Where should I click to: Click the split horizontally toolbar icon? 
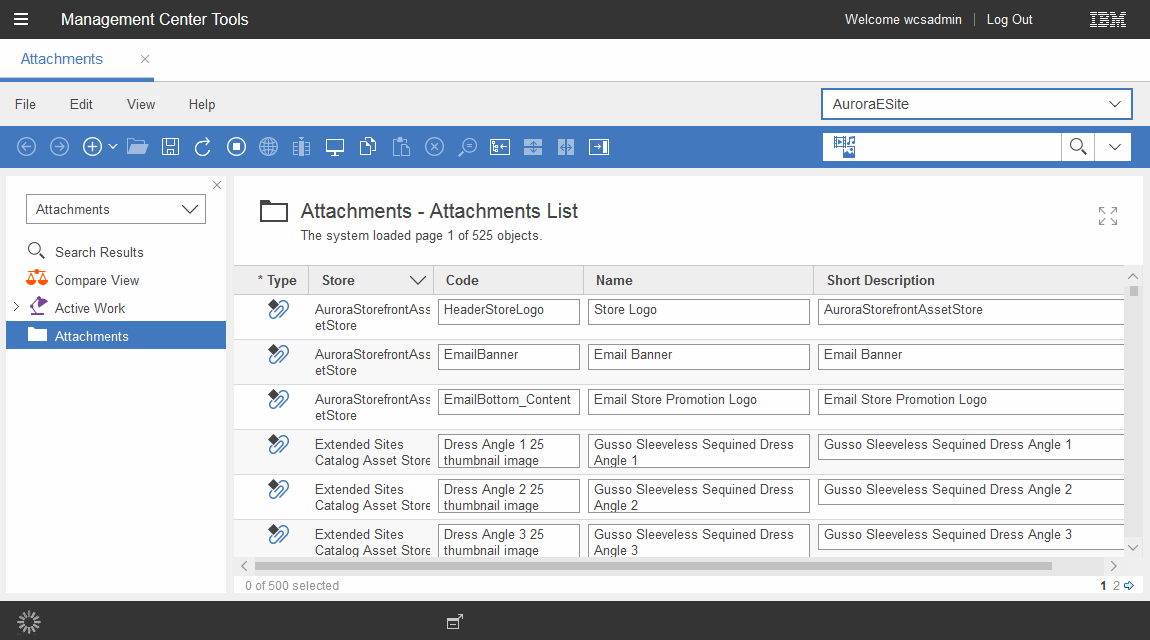coord(566,147)
